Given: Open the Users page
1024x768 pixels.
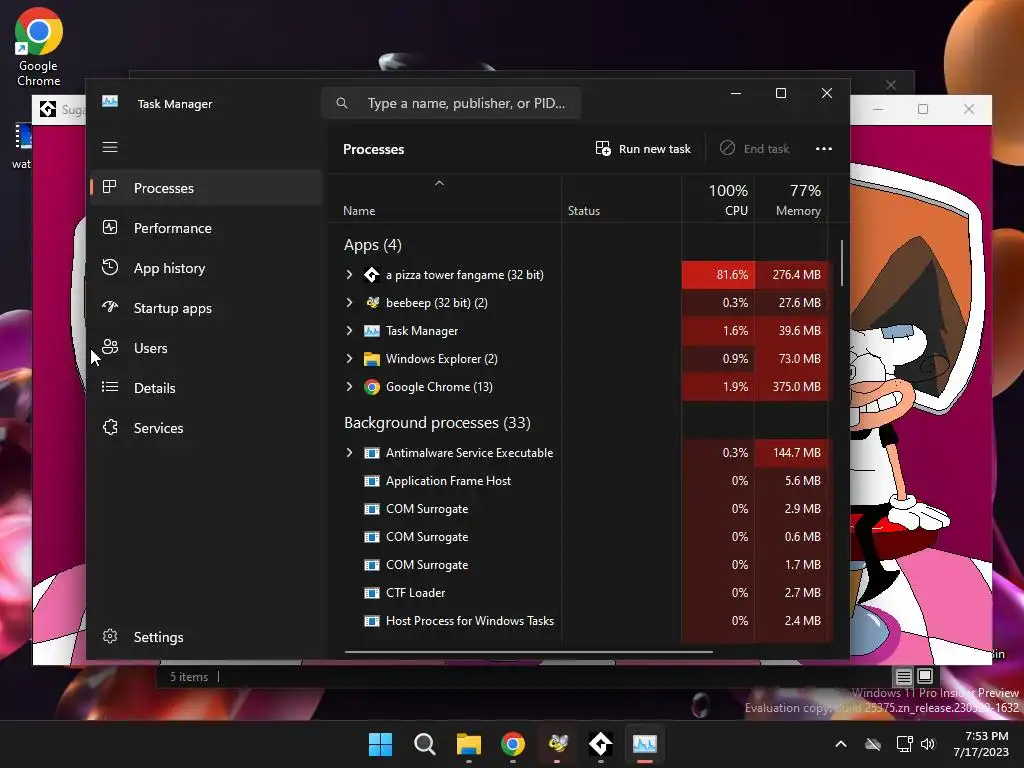Looking at the screenshot, I should [206, 348].
